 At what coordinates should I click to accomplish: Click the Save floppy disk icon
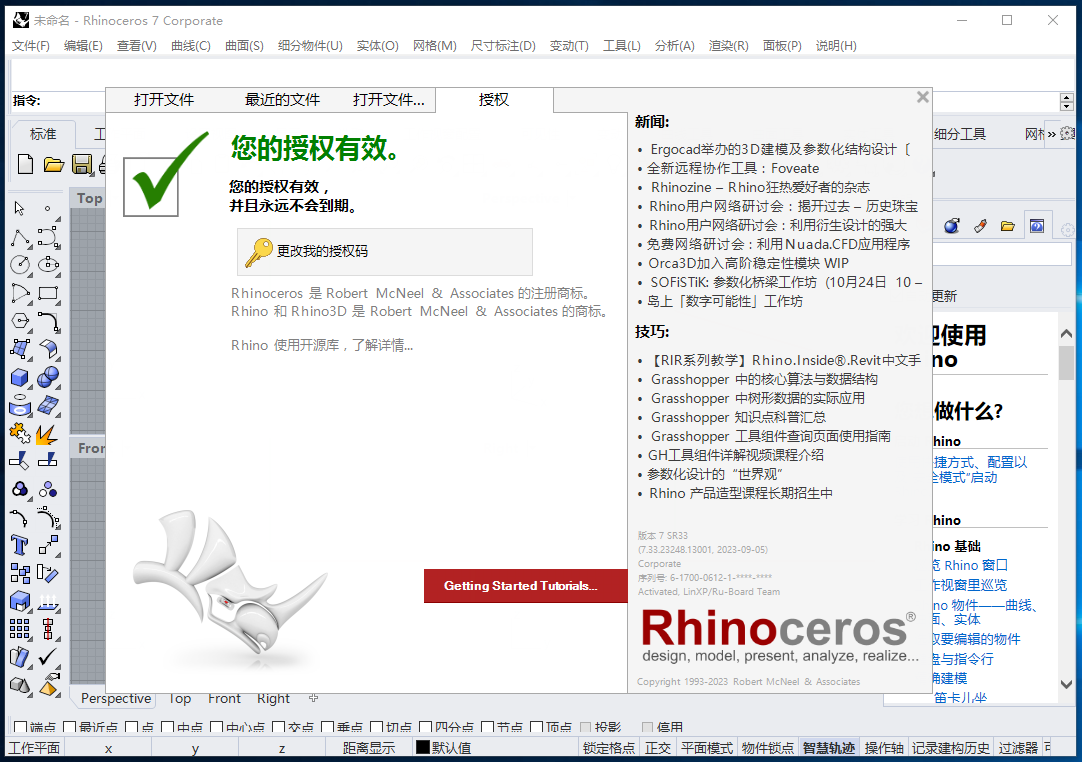click(x=82, y=164)
